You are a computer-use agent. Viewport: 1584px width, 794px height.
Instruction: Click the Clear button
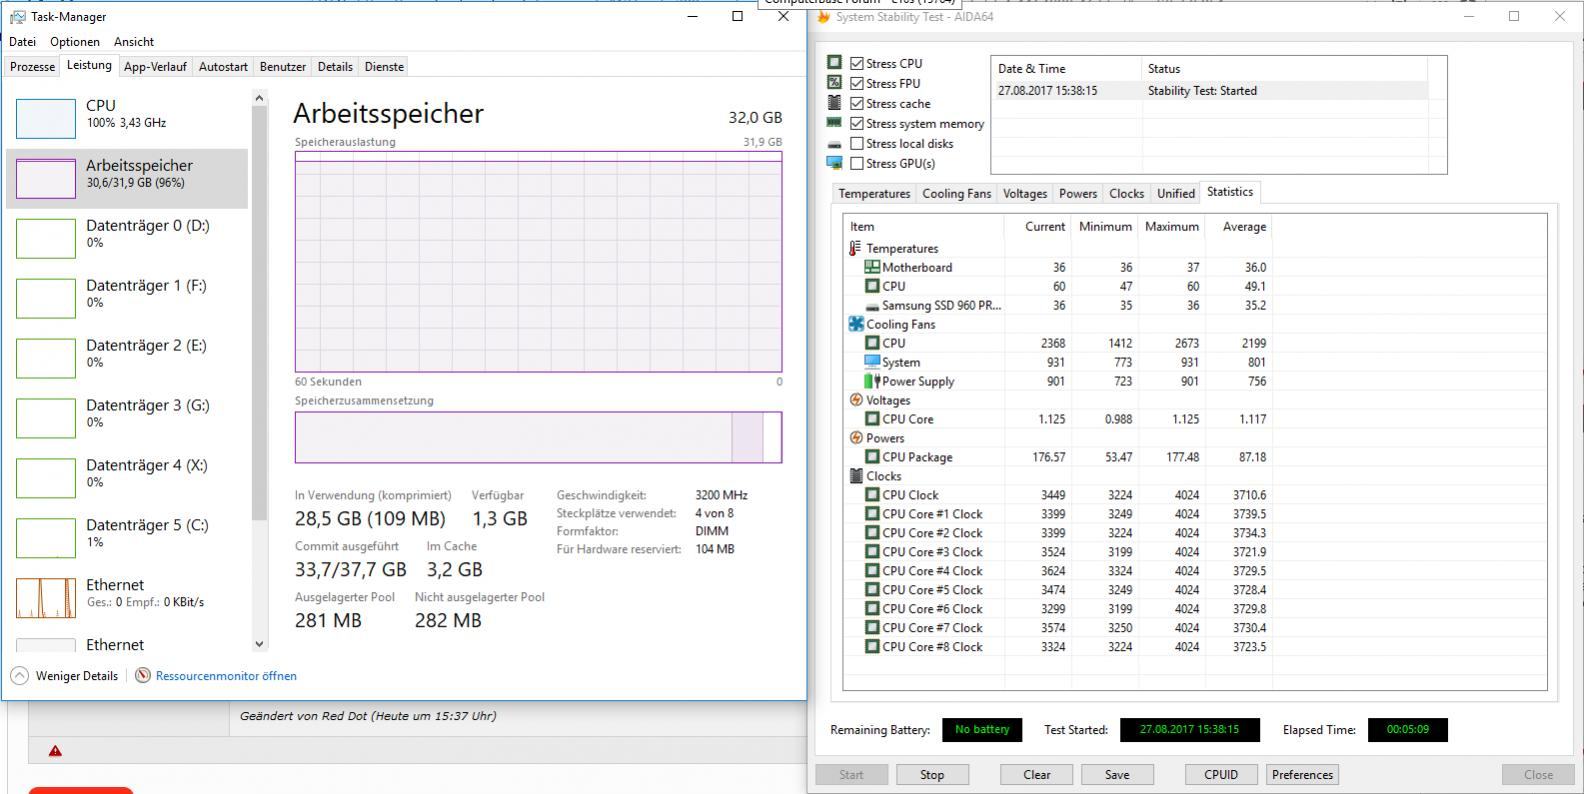1037,775
